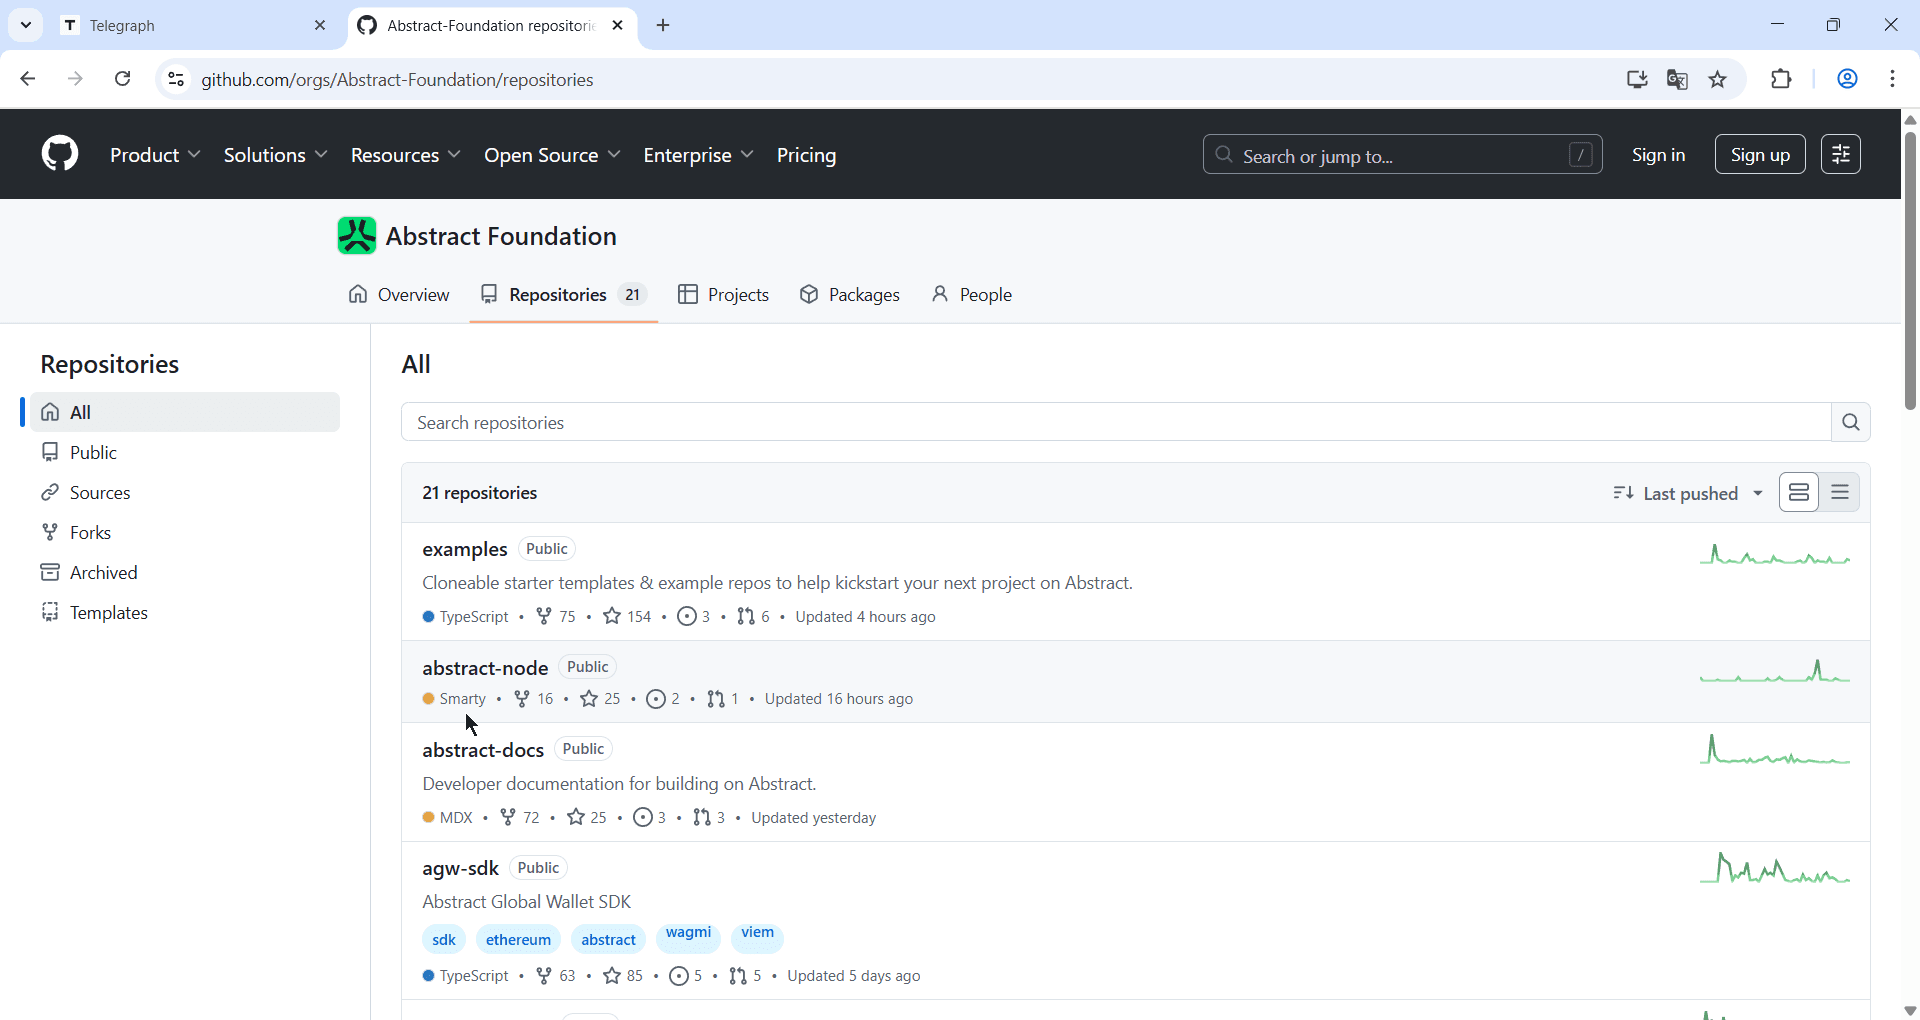Filter by Sources in sidebar
This screenshot has width=1920, height=1020.
185,492
